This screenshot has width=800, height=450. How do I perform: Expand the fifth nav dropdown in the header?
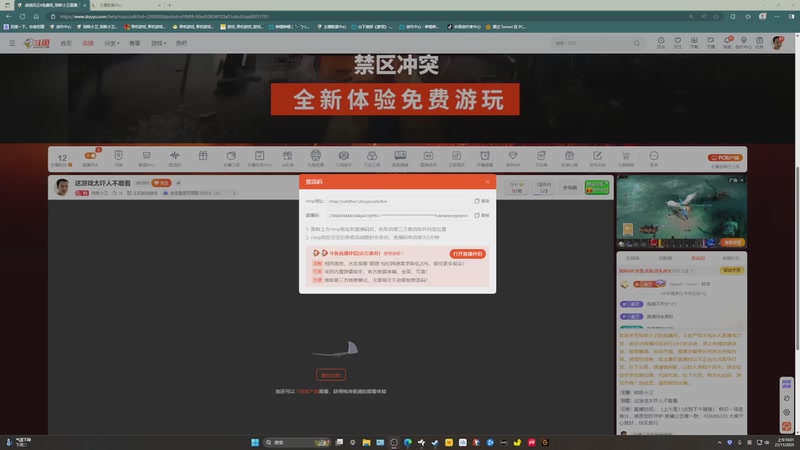coord(159,43)
